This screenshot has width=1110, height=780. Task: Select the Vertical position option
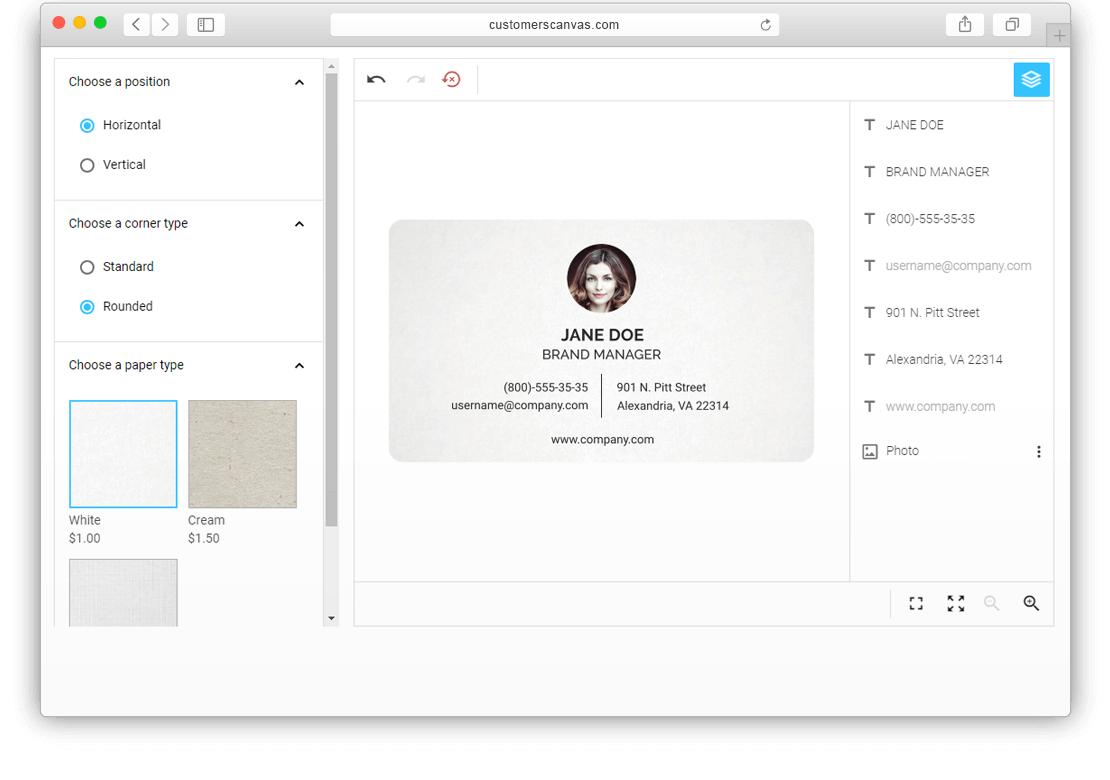coord(87,165)
